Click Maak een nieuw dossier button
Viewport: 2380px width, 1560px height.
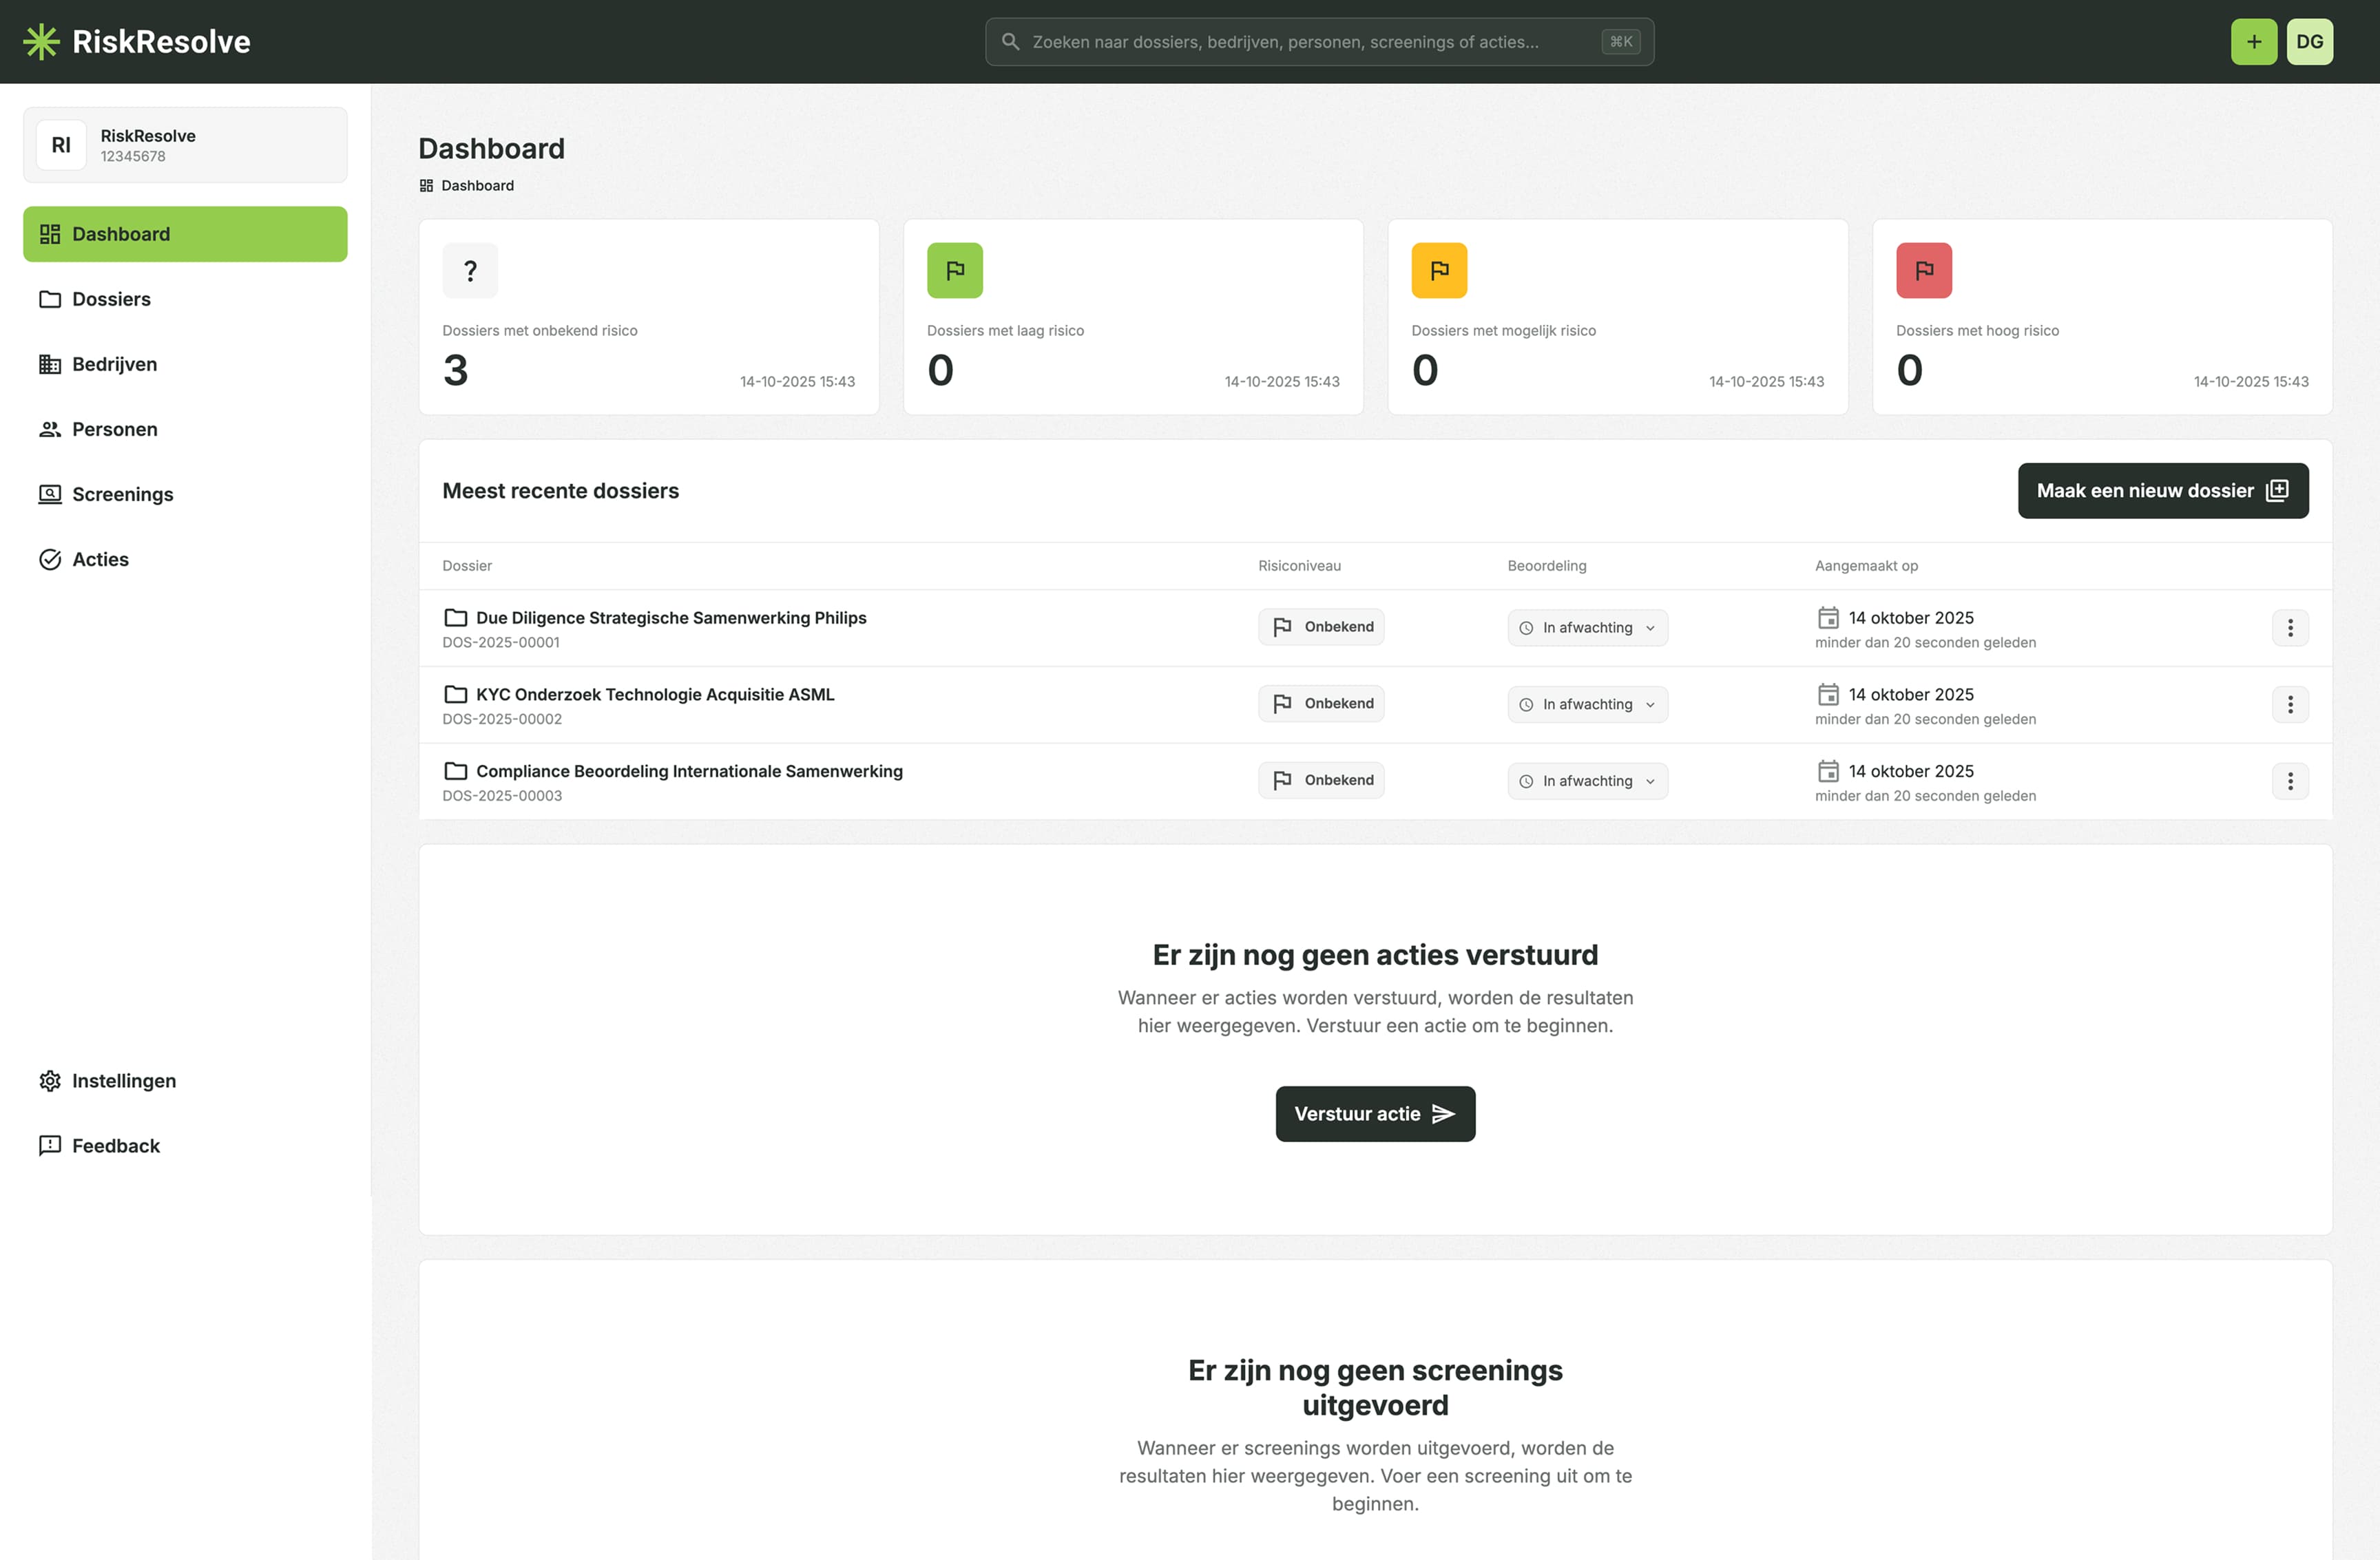point(2162,491)
